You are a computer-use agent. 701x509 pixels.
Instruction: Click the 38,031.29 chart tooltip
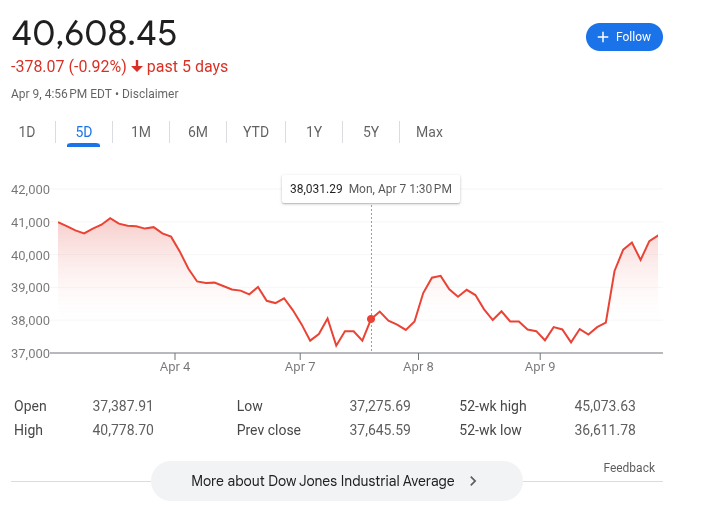click(371, 189)
